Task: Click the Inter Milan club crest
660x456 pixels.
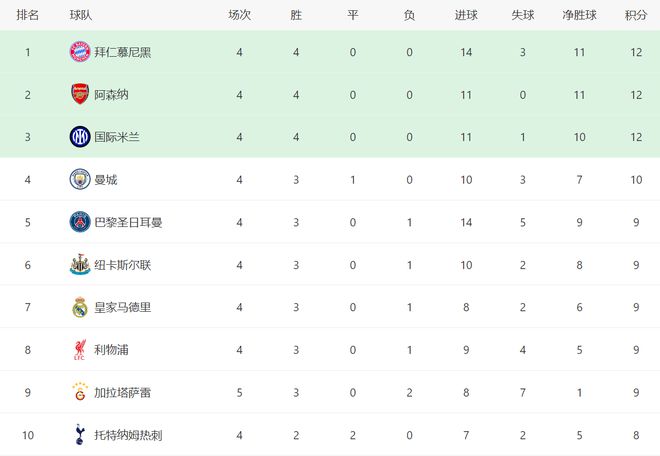Action: (80, 136)
